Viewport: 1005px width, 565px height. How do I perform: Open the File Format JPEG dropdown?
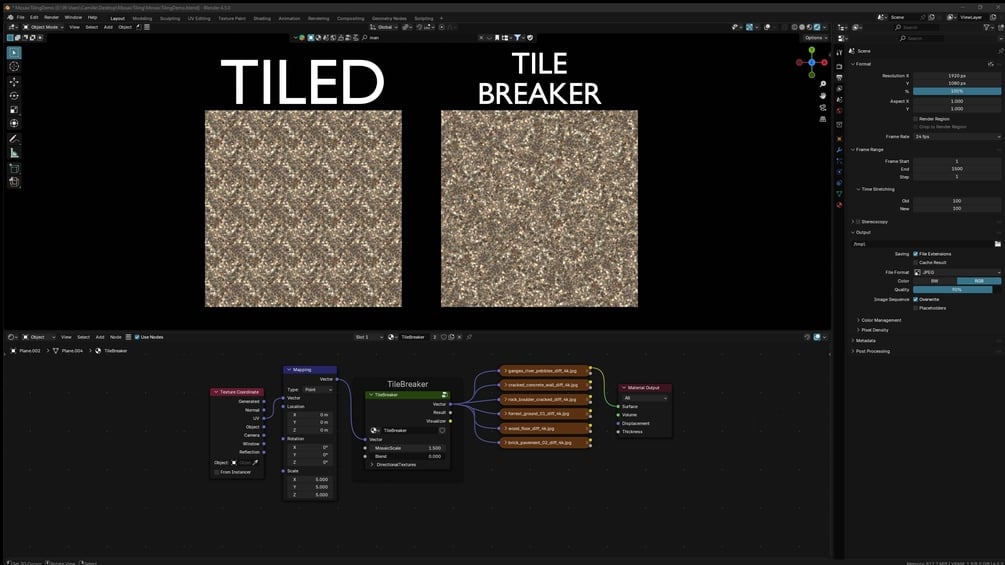click(957, 273)
